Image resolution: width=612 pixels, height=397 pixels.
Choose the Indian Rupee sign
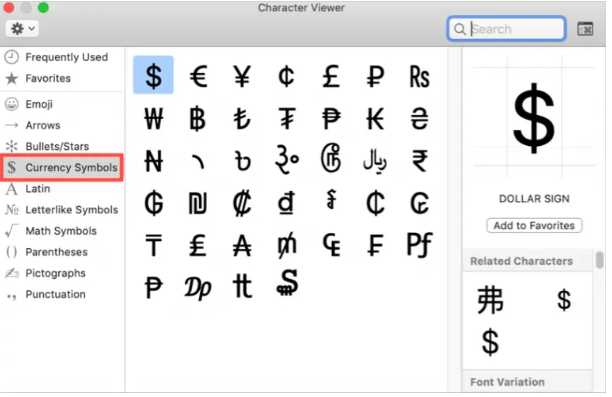[x=420, y=161]
